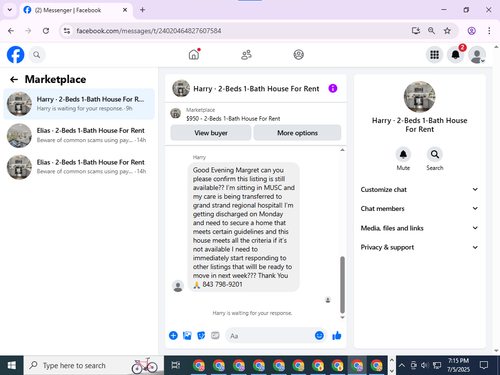Click the browser address bar URL
Screen dimensions: 500x375
(x=149, y=31)
